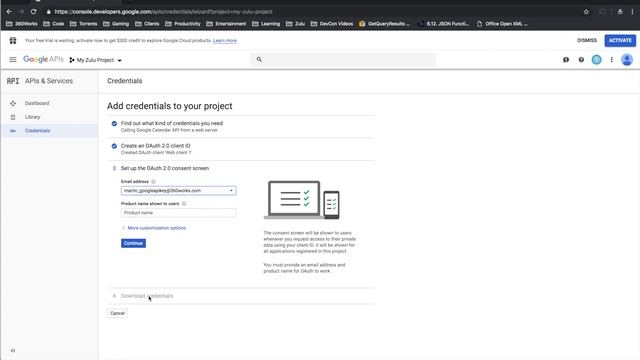Open the Email address dropdown
This screenshot has height=360, width=640.
[x=178, y=191]
